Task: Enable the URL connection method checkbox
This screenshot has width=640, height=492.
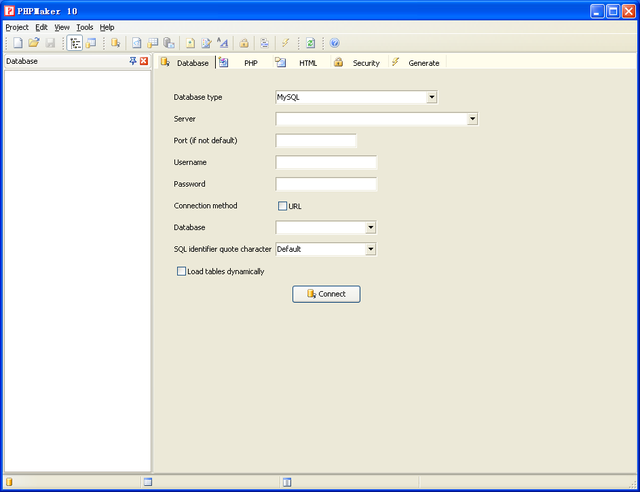Action: [282, 206]
